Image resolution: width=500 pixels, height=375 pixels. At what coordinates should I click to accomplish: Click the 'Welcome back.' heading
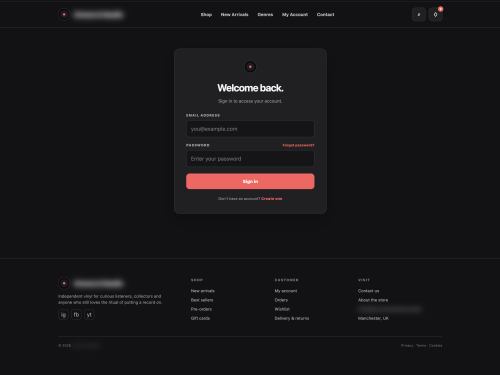click(x=250, y=88)
